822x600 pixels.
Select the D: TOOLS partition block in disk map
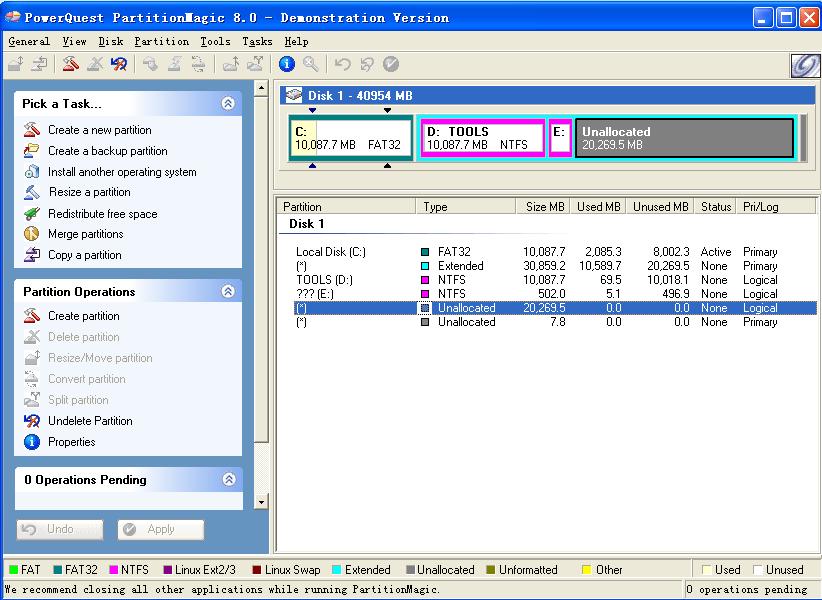point(483,138)
